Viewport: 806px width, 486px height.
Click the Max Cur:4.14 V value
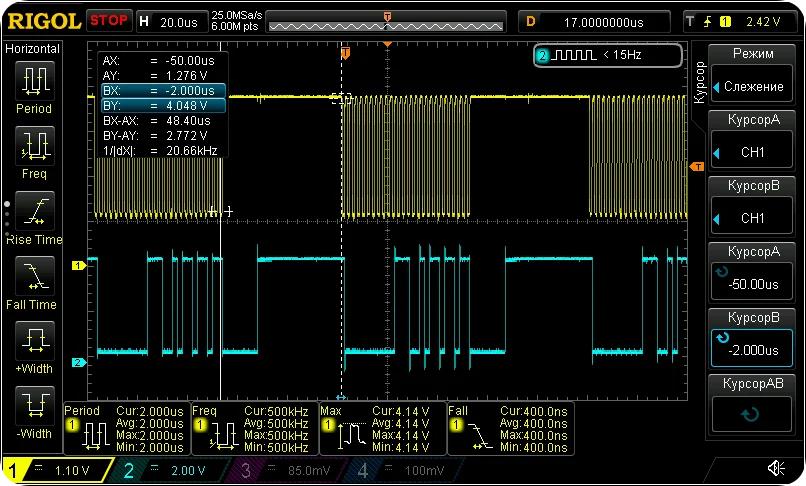[400, 411]
